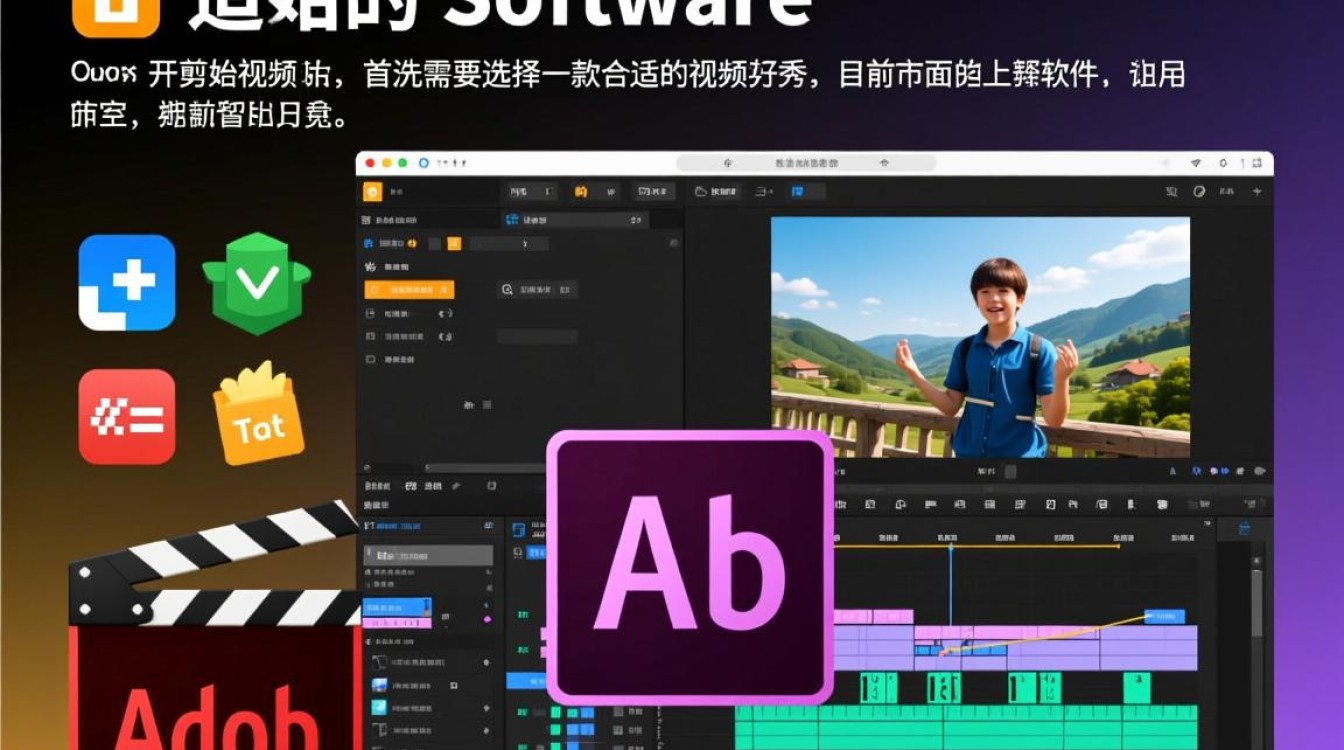Viewport: 1344px width, 750px height.
Task: Click the orange icon in top toolbar
Action: [581, 191]
